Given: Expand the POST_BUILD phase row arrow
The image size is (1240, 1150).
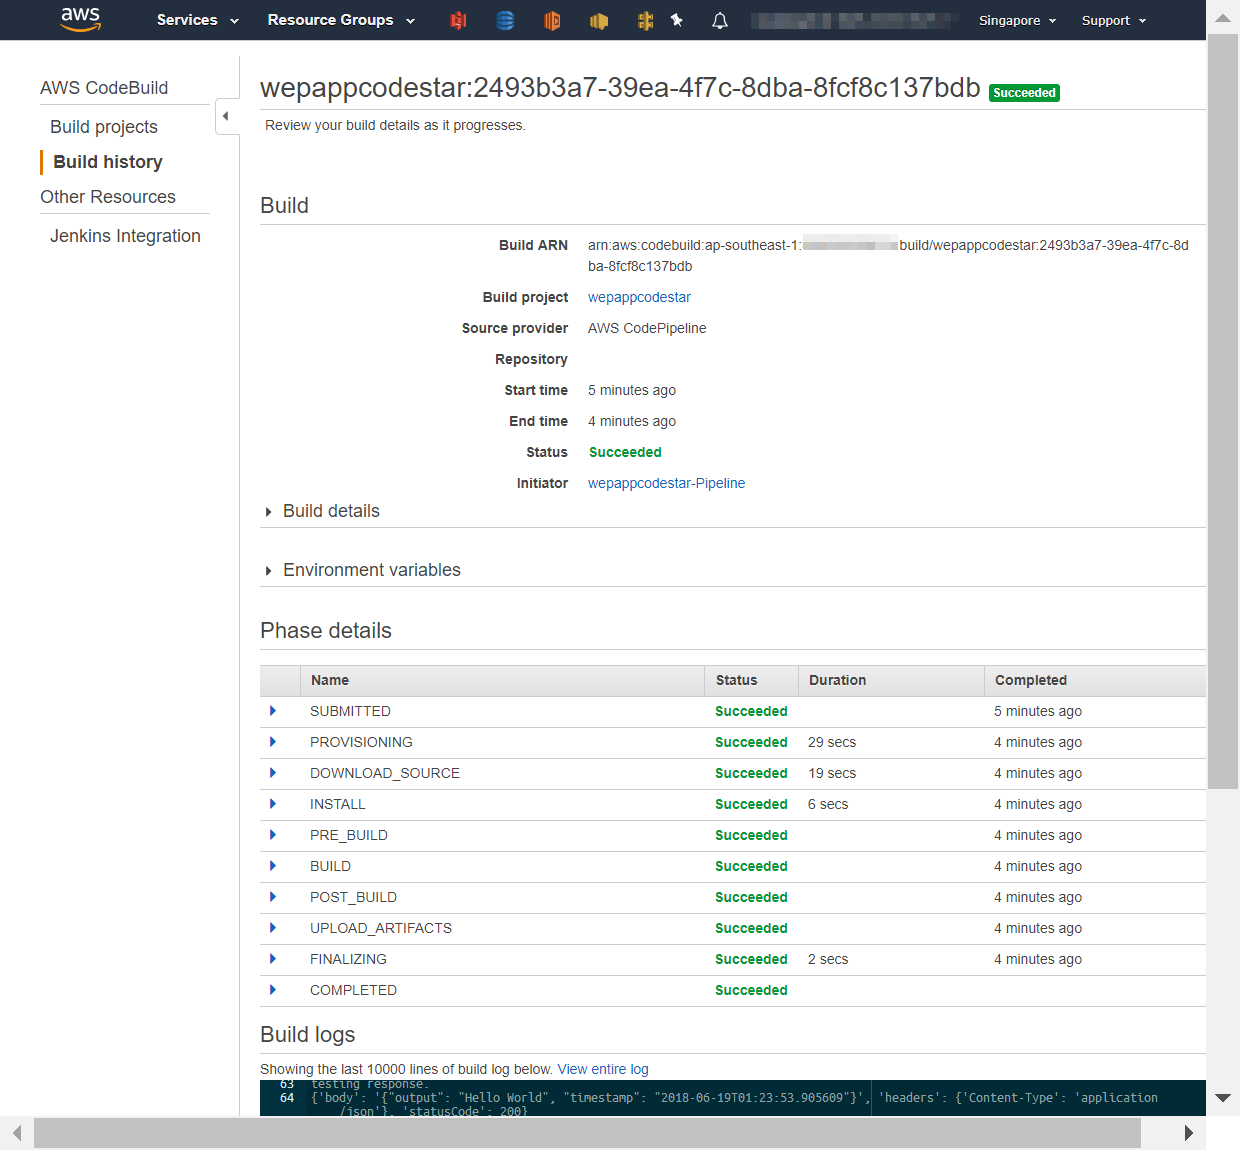Looking at the screenshot, I should [x=273, y=897].
